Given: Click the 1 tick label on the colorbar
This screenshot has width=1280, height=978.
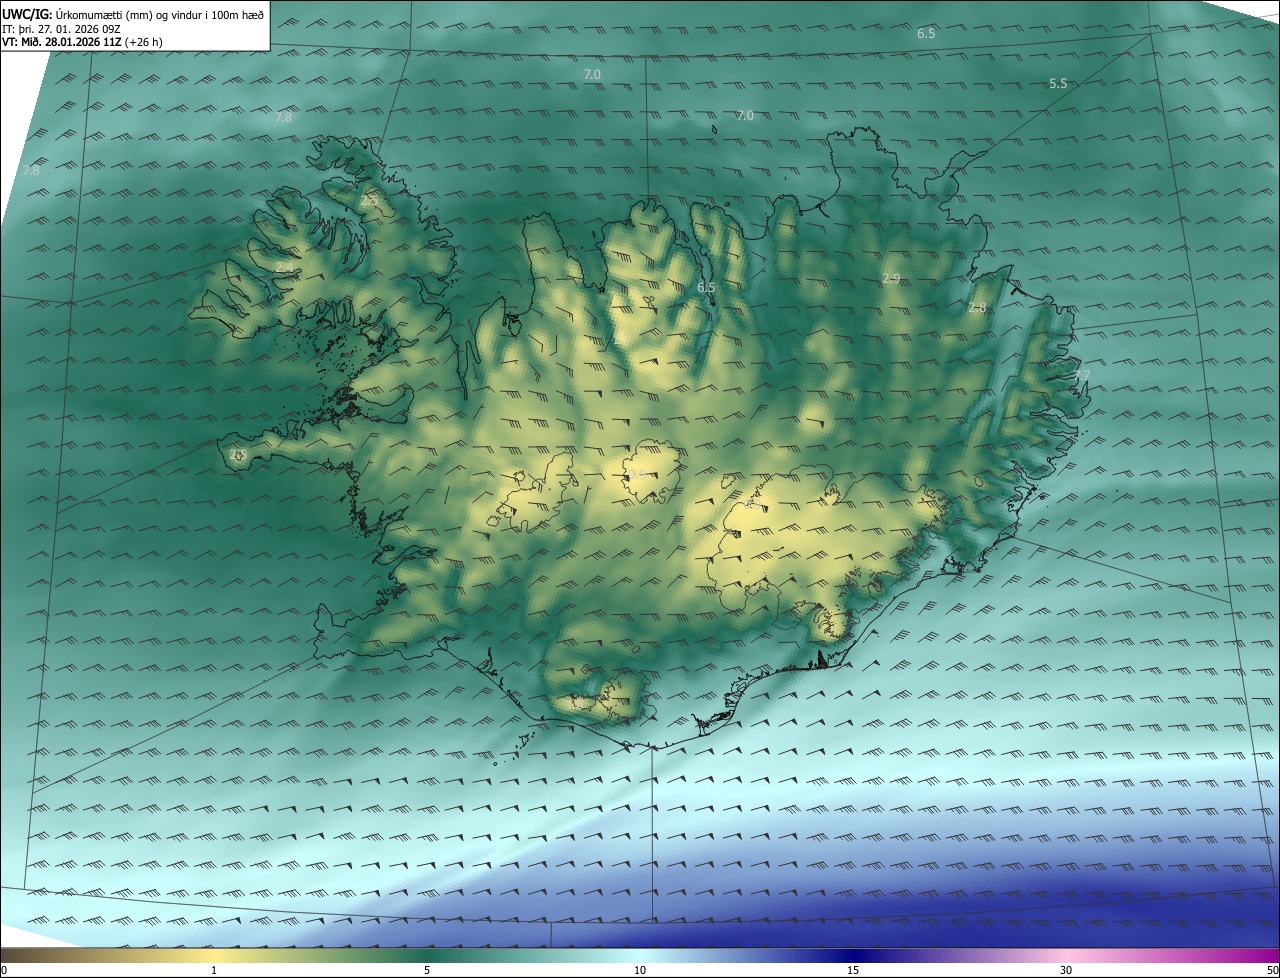Looking at the screenshot, I should [214, 970].
